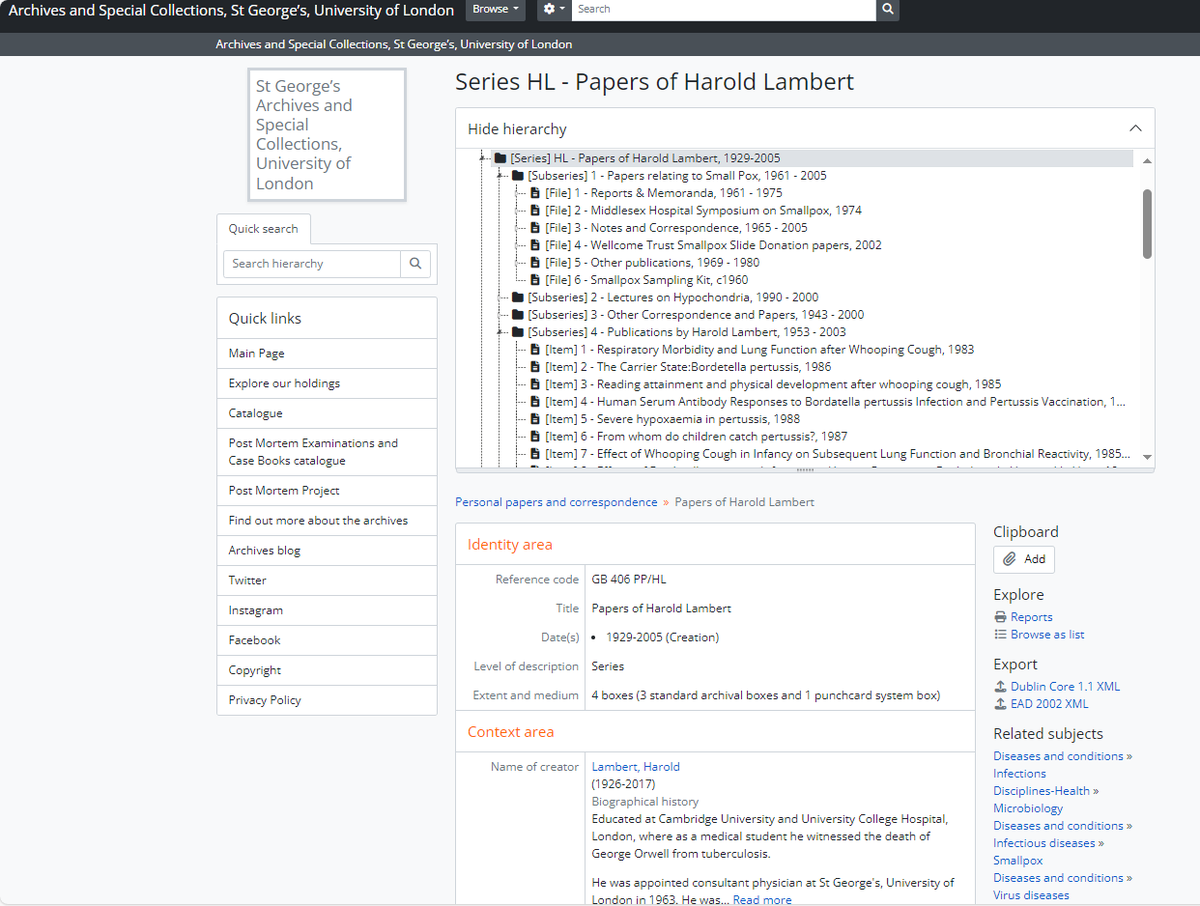This screenshot has height=906, width=1200.
Task: Click file icon of Reports & Memoranda
Action: (x=535, y=193)
